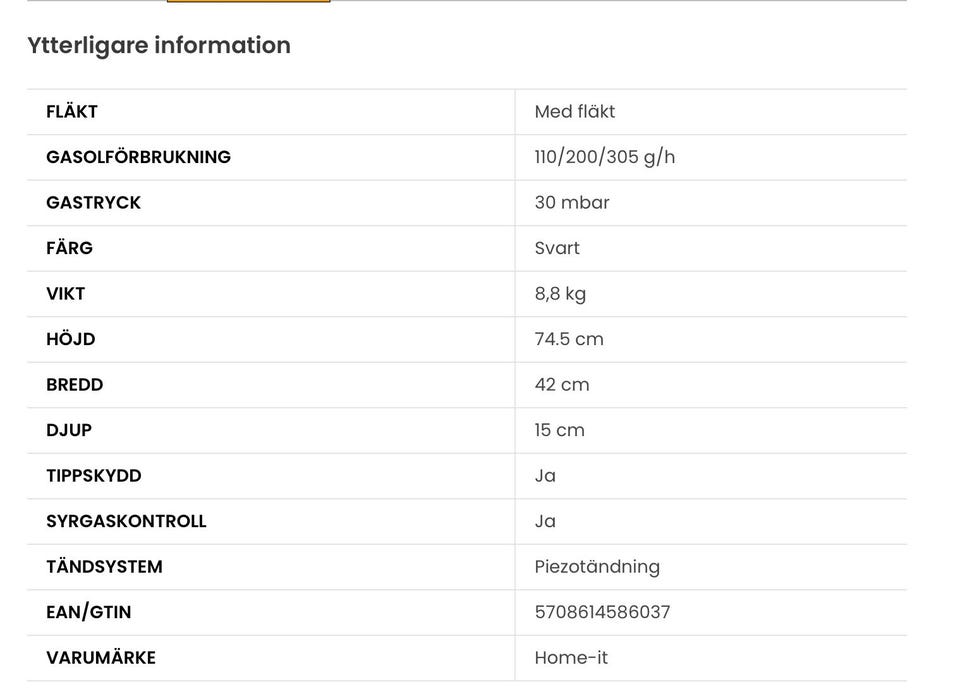Click the VIKT row label
Image resolution: width=960 pixels, height=689 pixels.
tap(65, 294)
